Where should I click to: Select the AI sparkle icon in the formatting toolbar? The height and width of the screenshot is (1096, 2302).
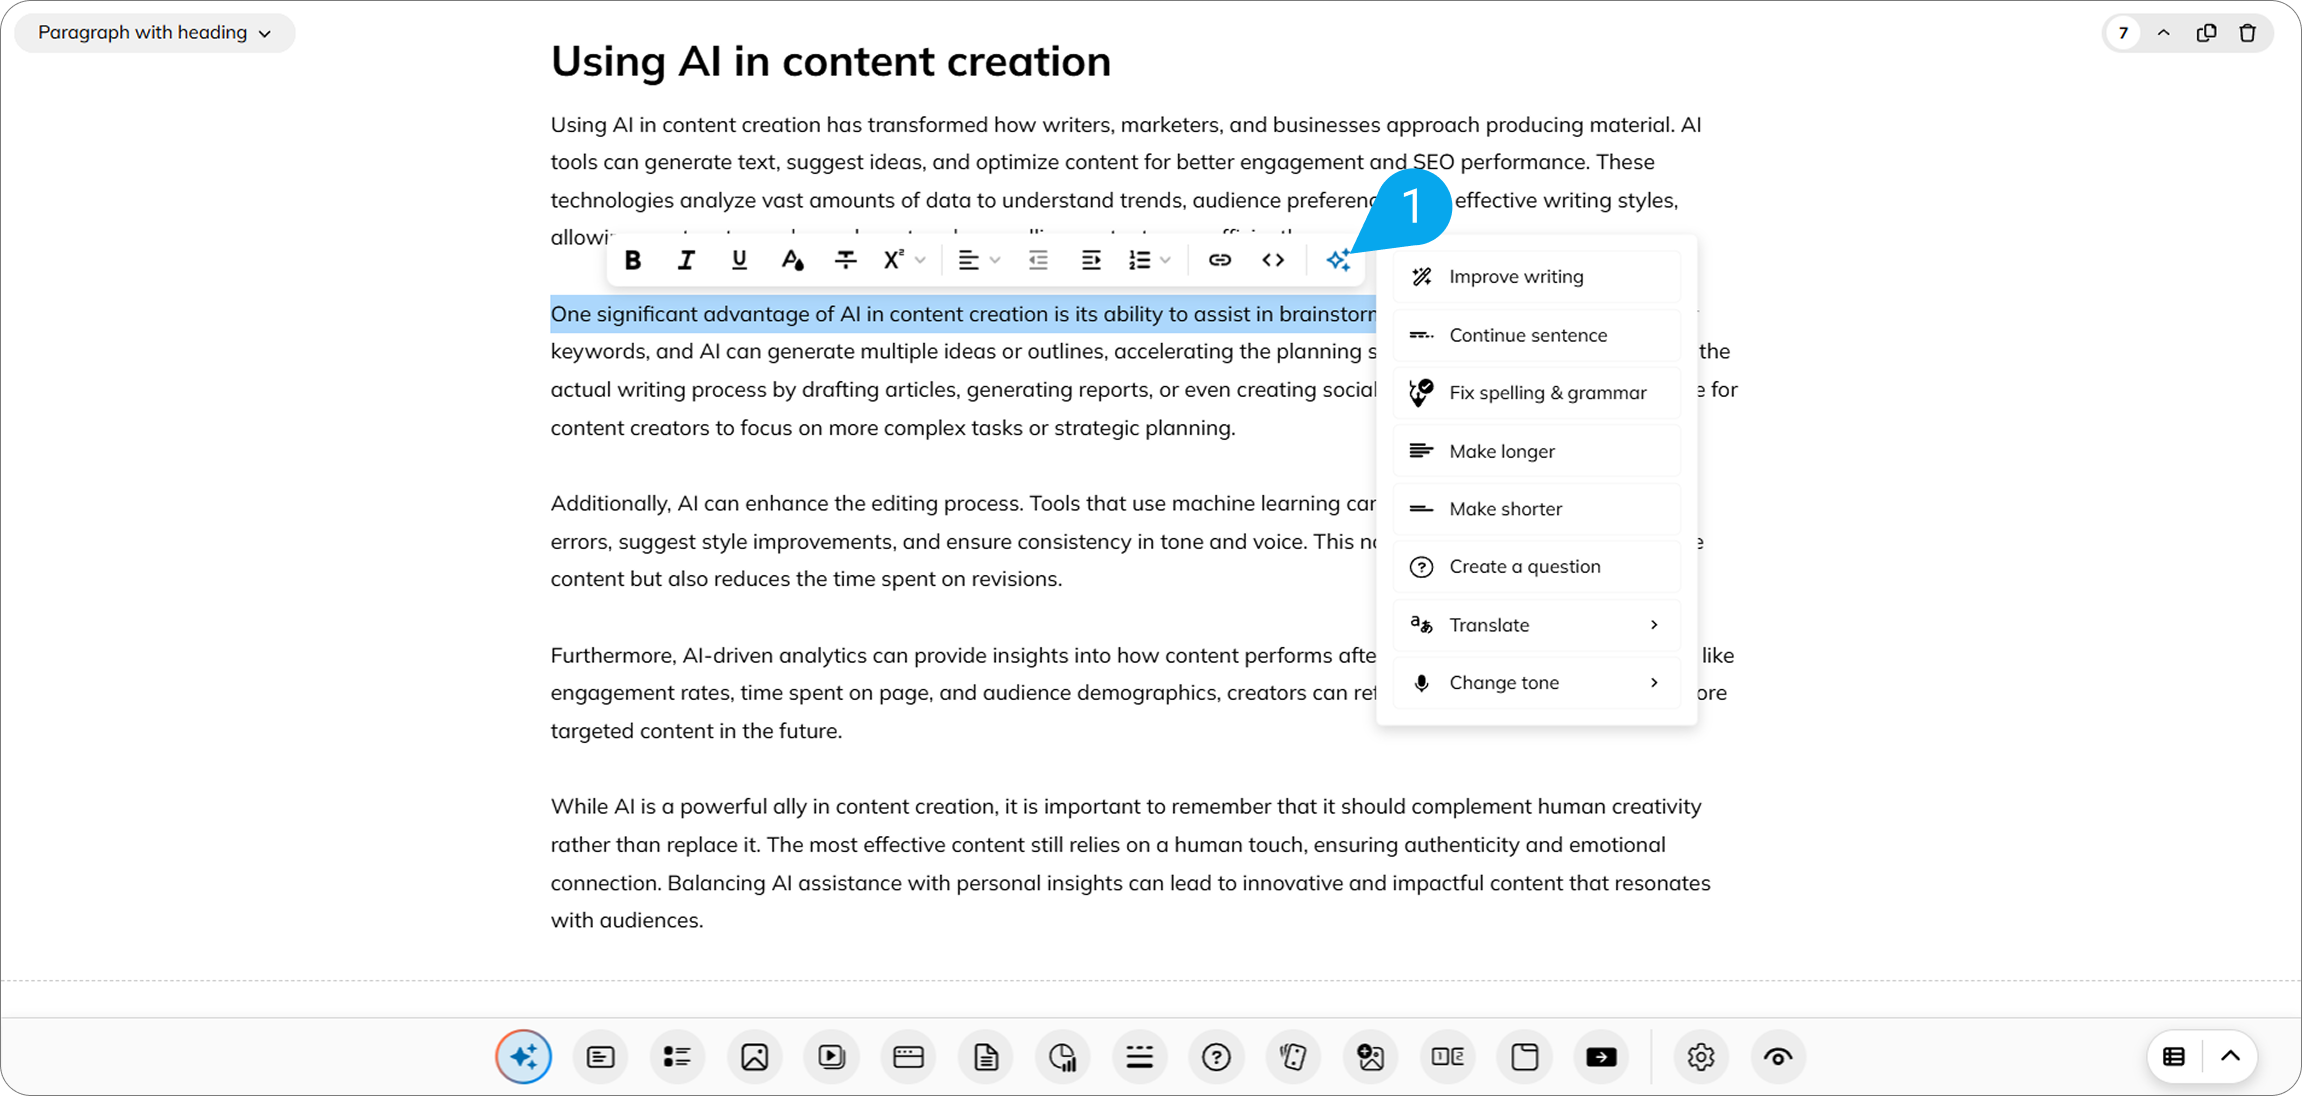tap(1340, 260)
